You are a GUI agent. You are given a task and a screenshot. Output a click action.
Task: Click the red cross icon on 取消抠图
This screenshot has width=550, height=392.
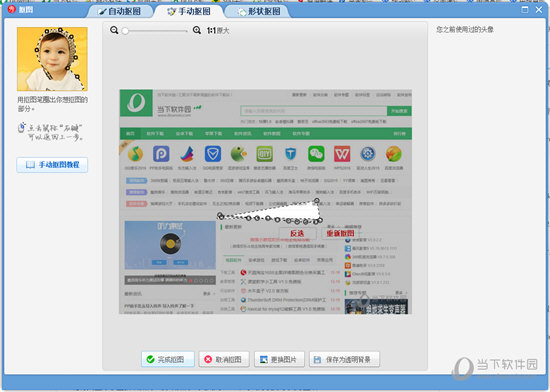[x=208, y=359]
